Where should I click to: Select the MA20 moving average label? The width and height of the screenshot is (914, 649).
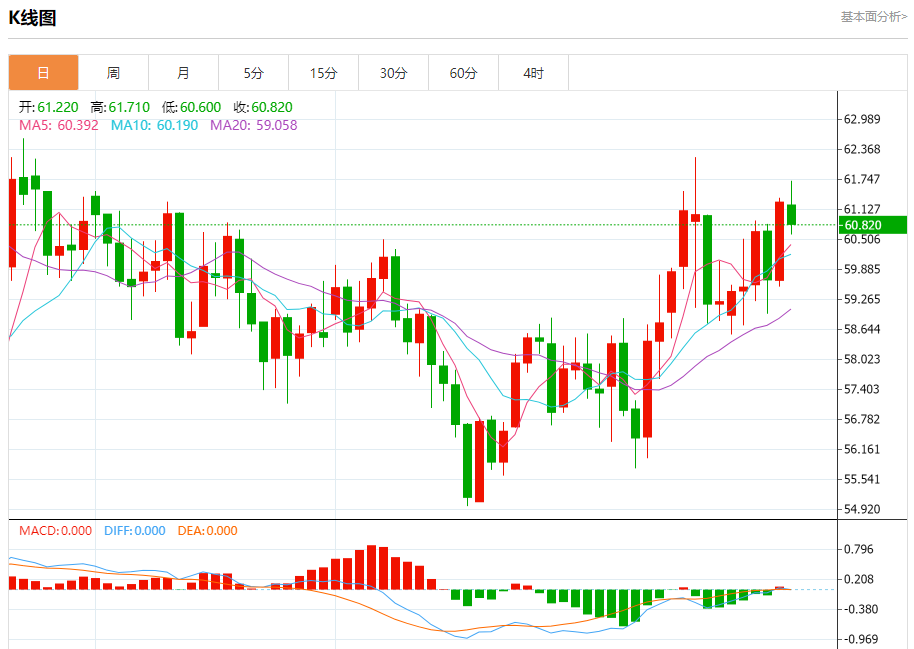click(253, 125)
